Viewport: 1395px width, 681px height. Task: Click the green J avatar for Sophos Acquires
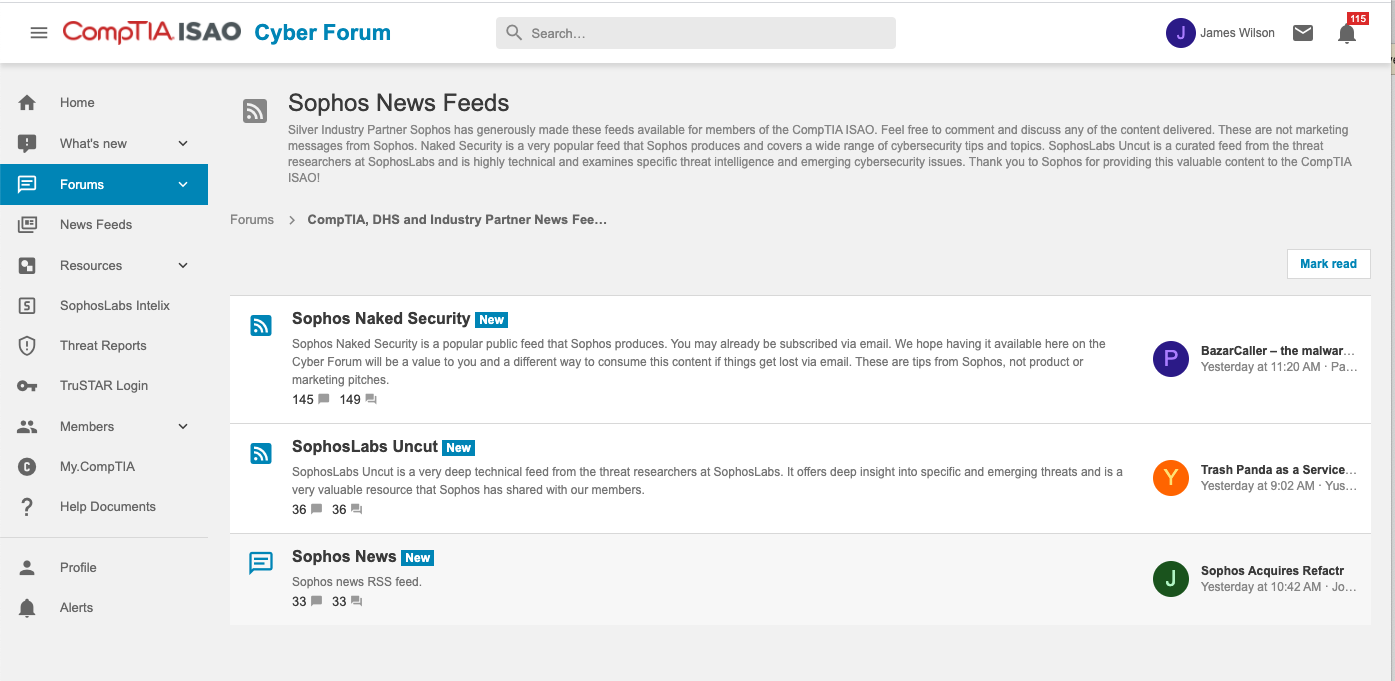(1171, 579)
